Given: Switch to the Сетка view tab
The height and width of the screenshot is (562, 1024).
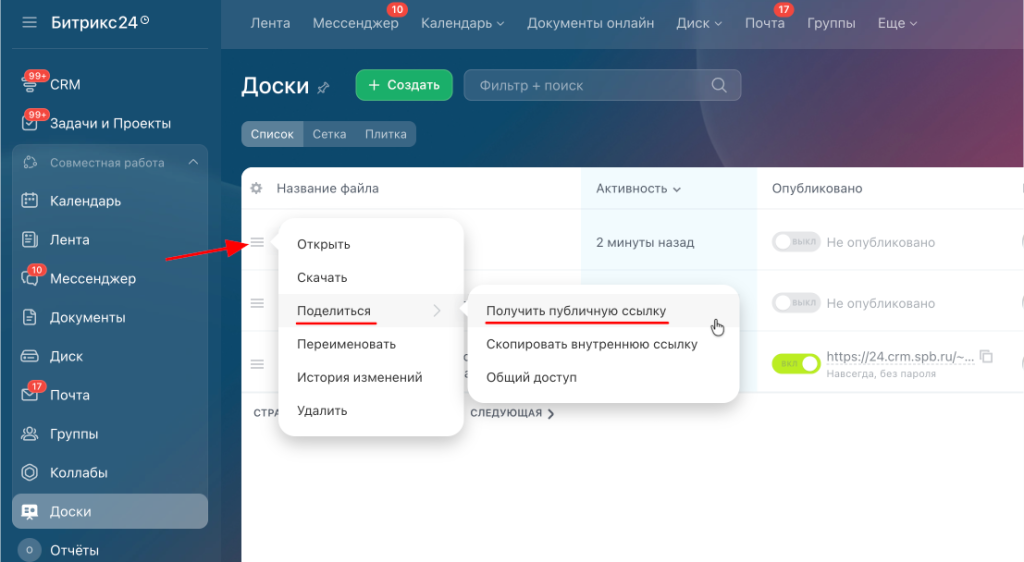Looking at the screenshot, I should click(x=329, y=134).
